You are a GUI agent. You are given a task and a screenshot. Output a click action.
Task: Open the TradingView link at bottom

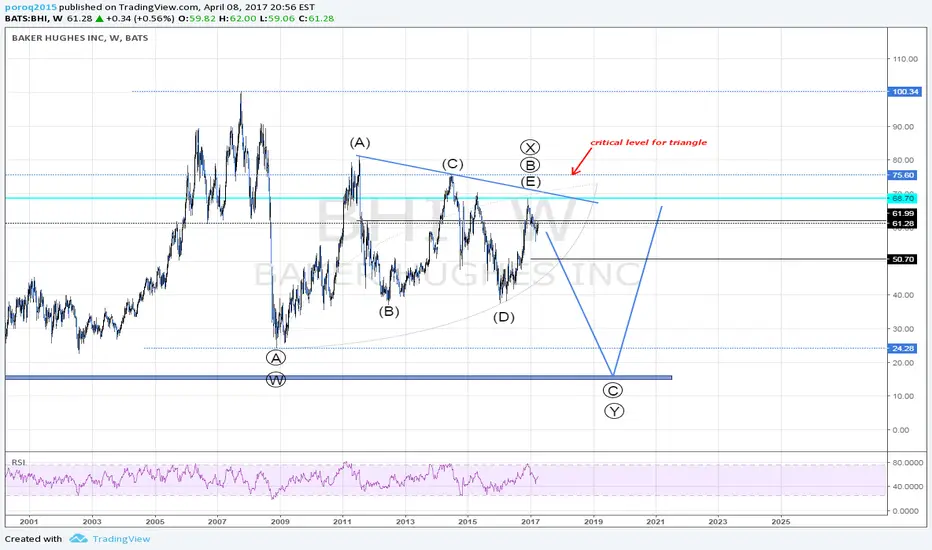121,539
